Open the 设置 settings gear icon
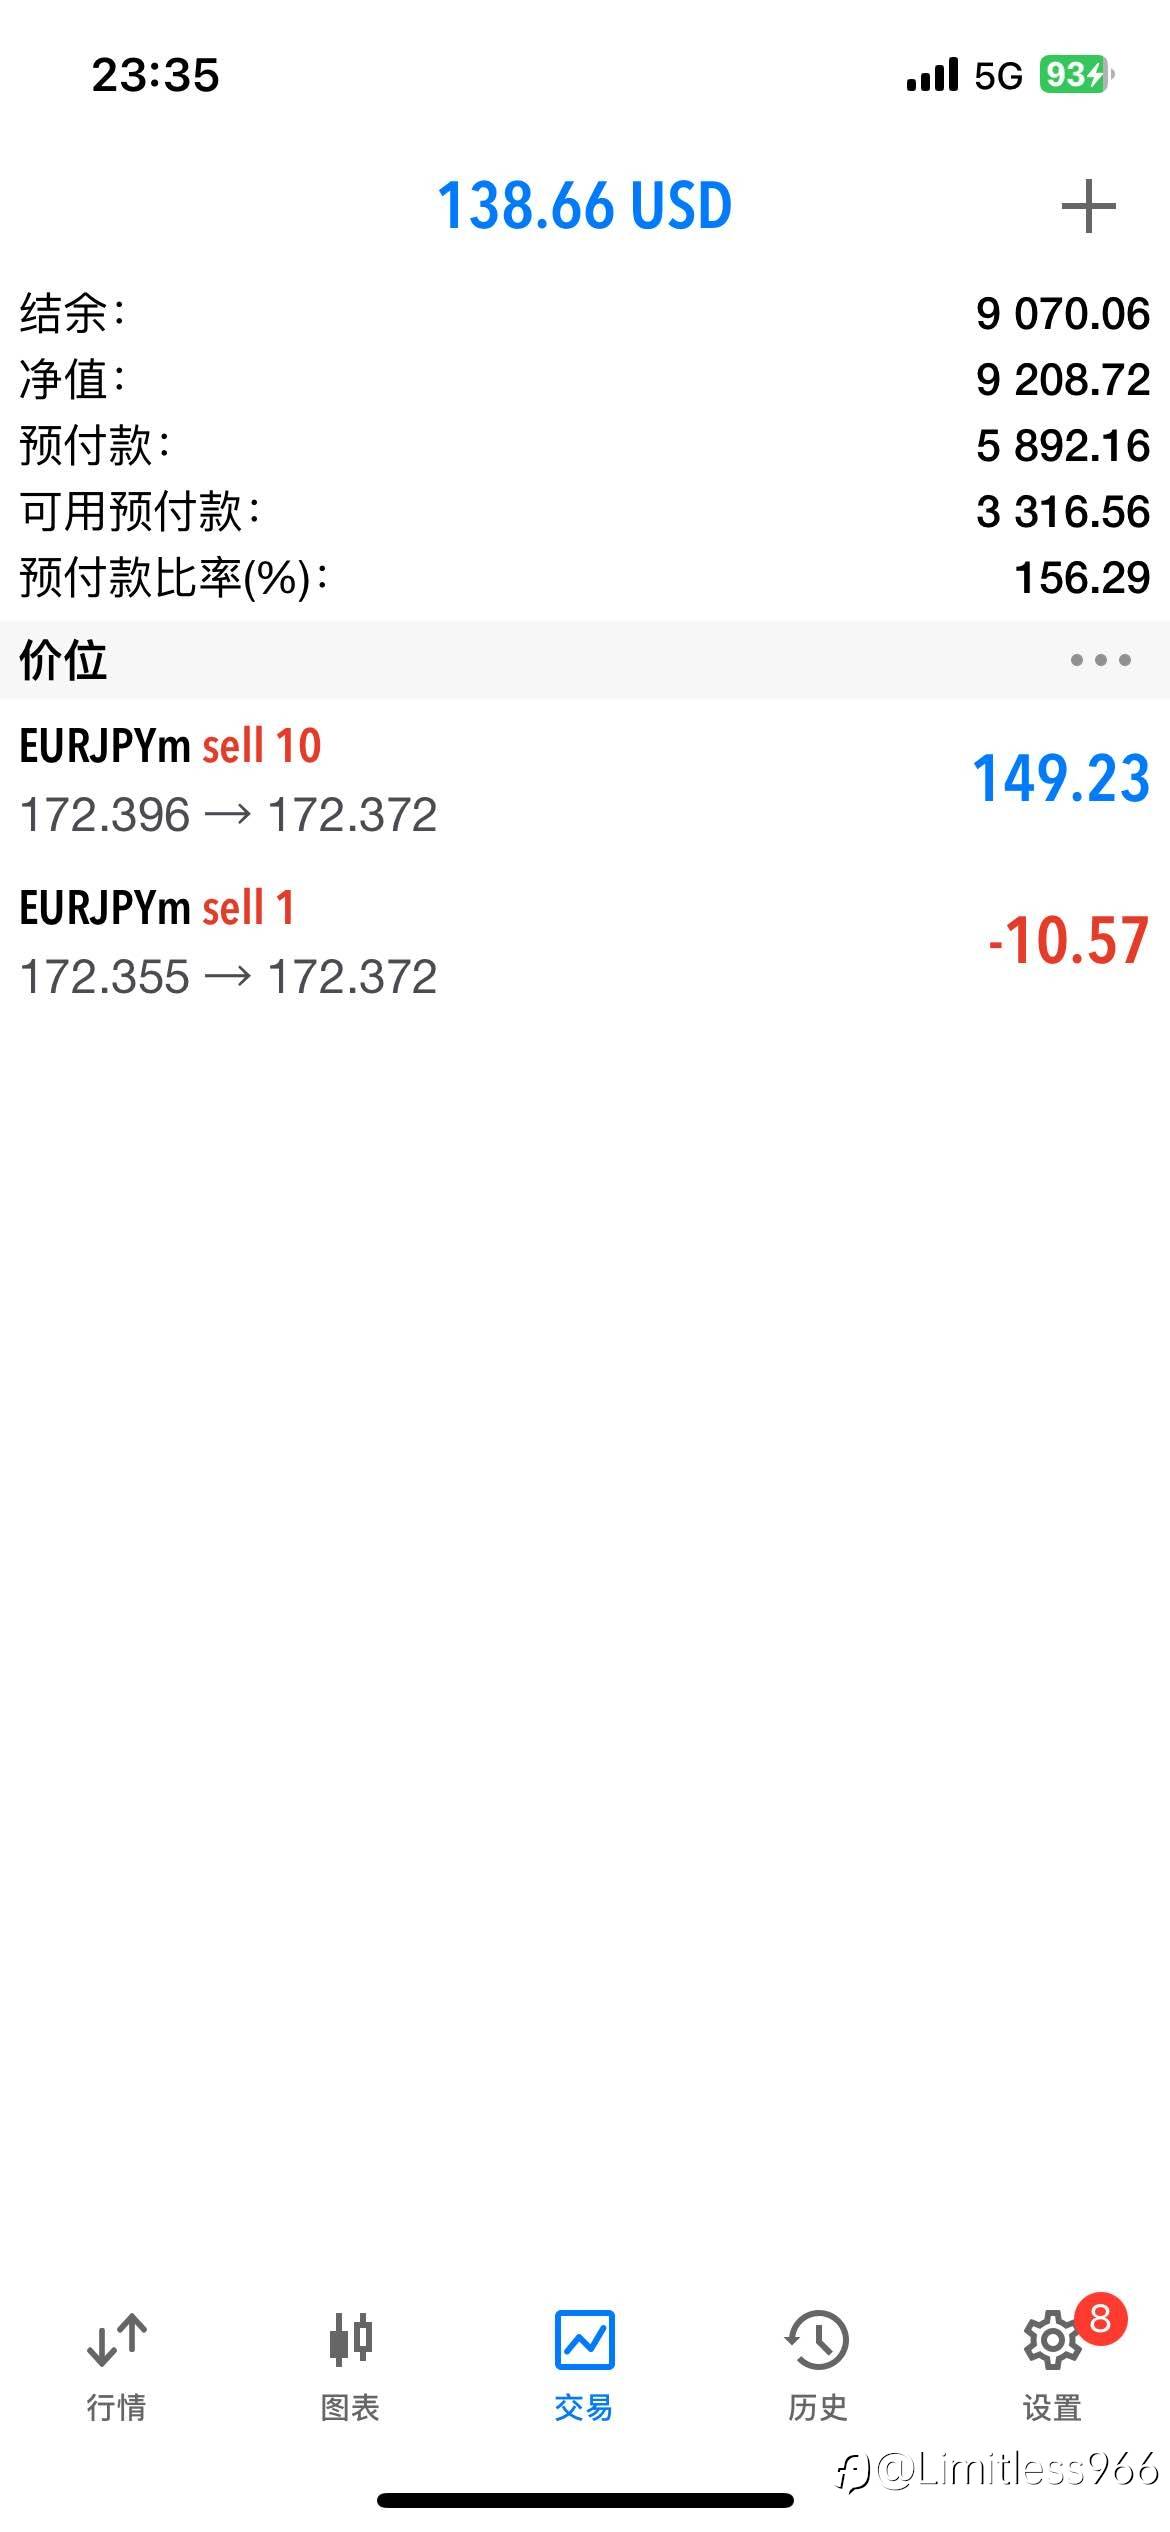The width and height of the screenshot is (1170, 2532). click(x=1050, y=2342)
